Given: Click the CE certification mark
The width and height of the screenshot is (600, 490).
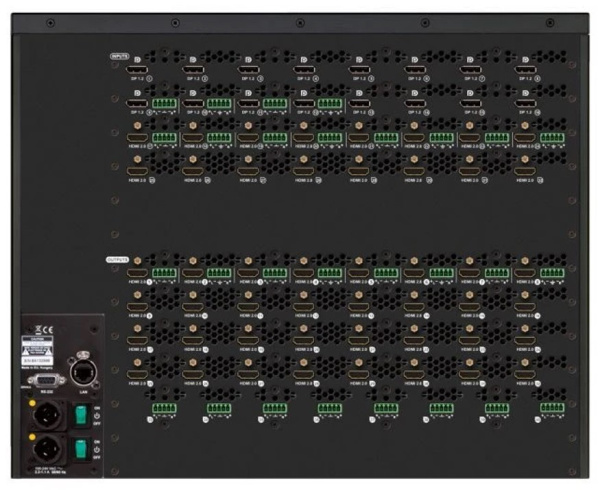Looking at the screenshot, I should click(x=47, y=330).
